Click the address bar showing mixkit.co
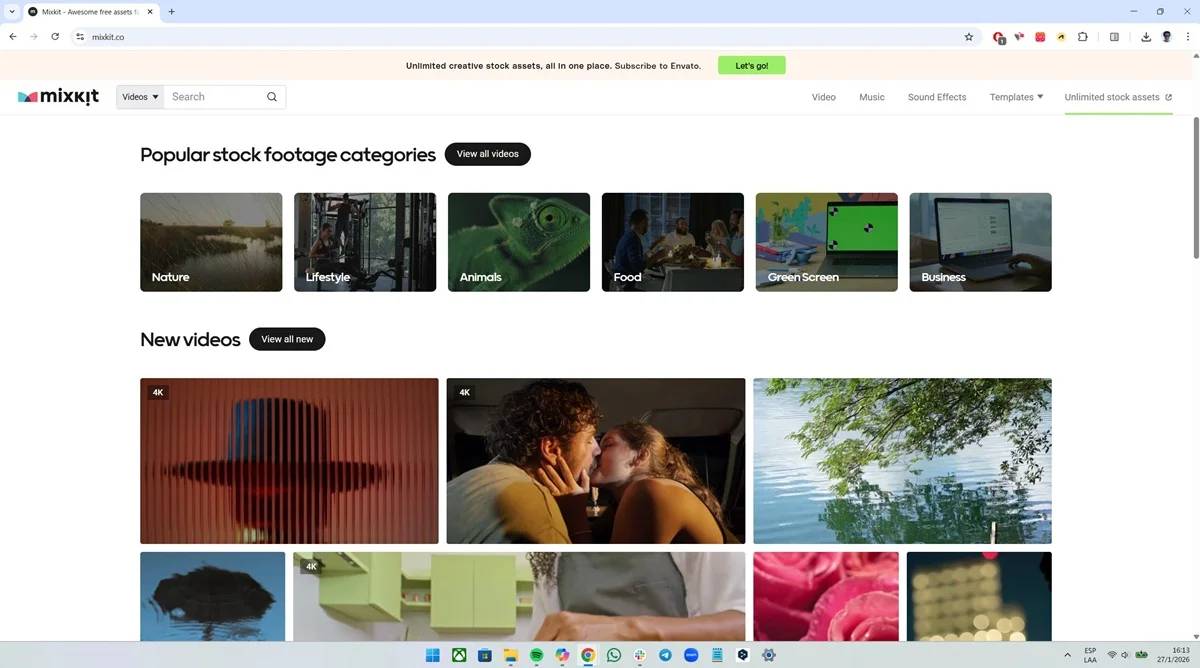1200x668 pixels. tap(520, 37)
